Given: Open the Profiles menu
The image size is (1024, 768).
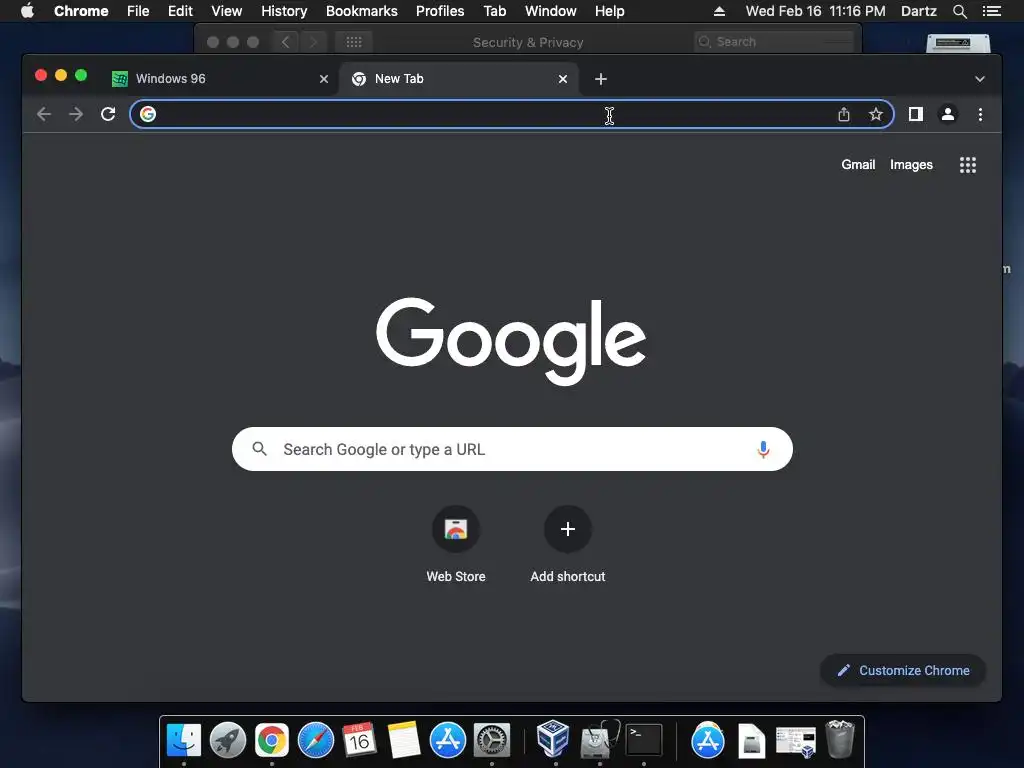Looking at the screenshot, I should [x=440, y=11].
